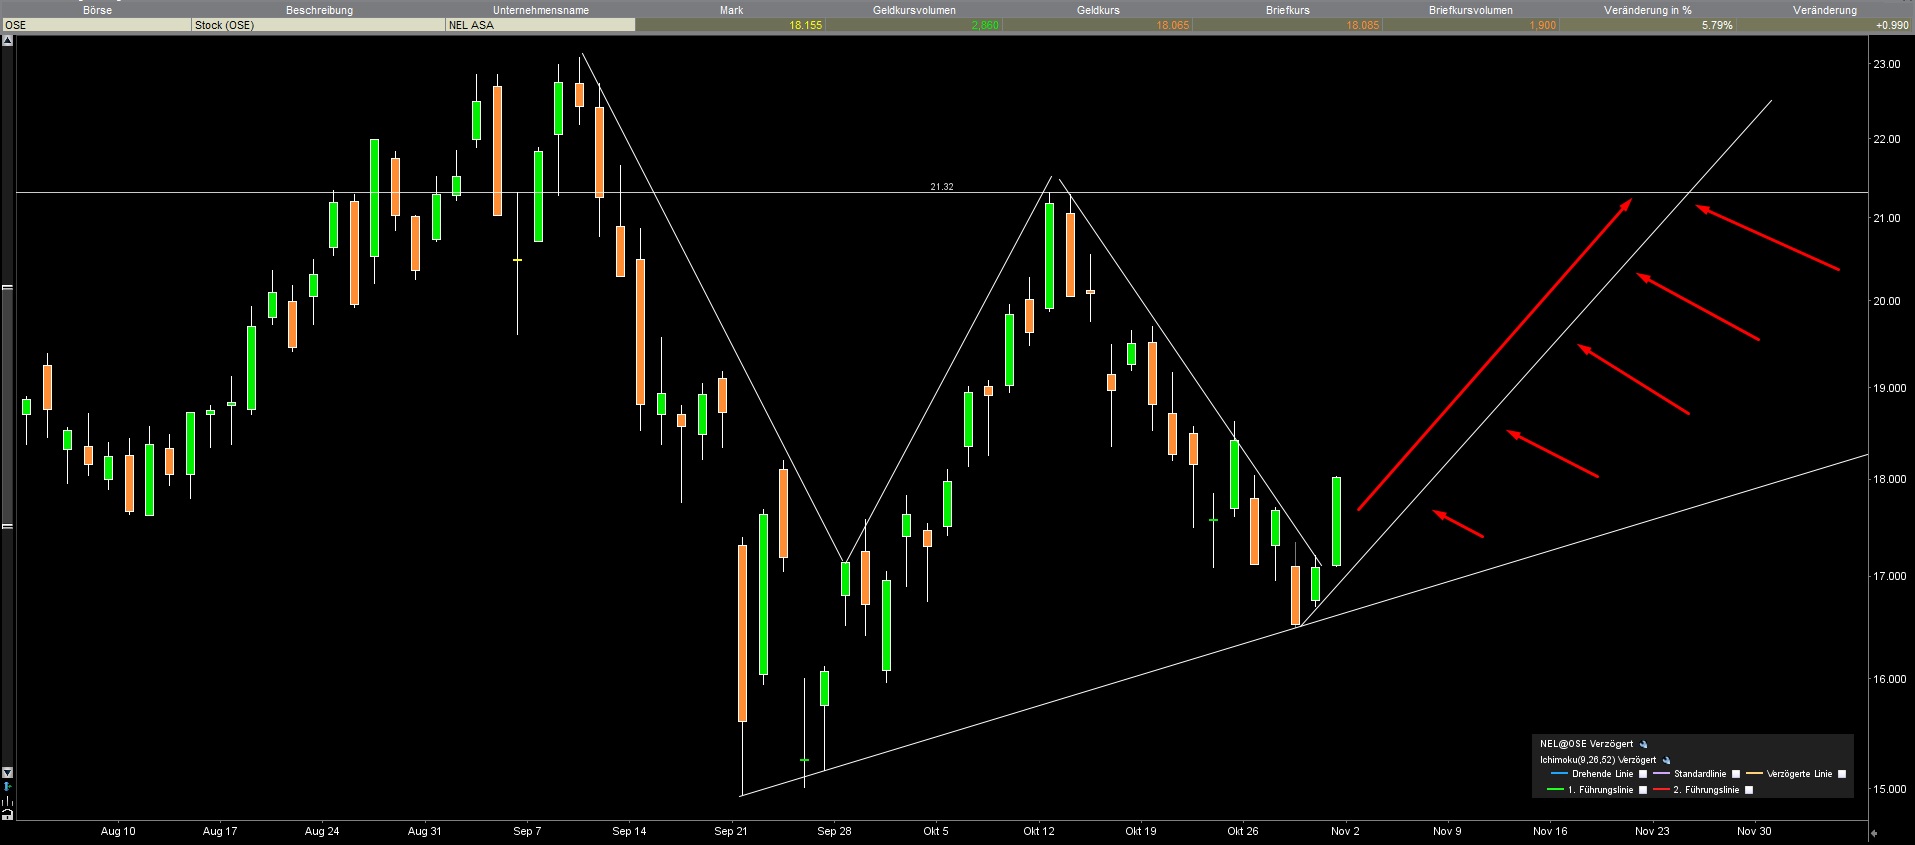The image size is (1915, 845).
Task: Click the bid volume value 2,860
Action: 985,25
